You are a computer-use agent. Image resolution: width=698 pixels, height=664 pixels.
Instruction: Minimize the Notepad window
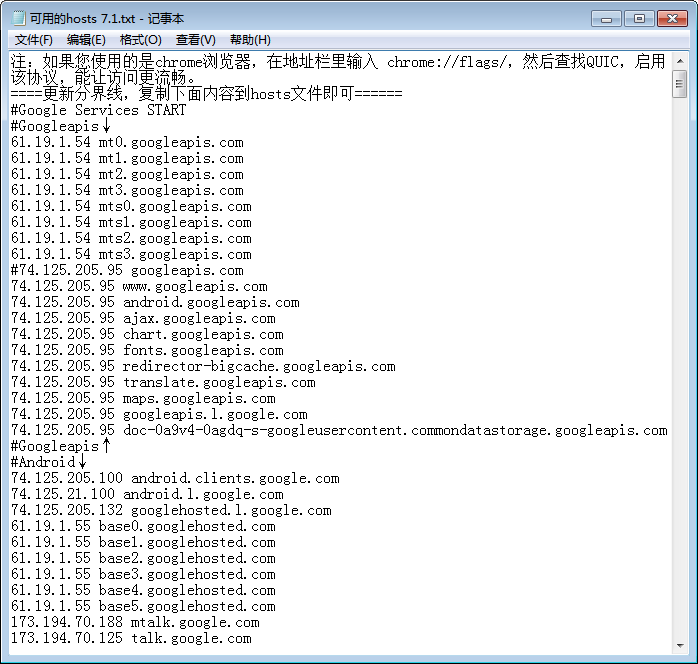coord(606,18)
